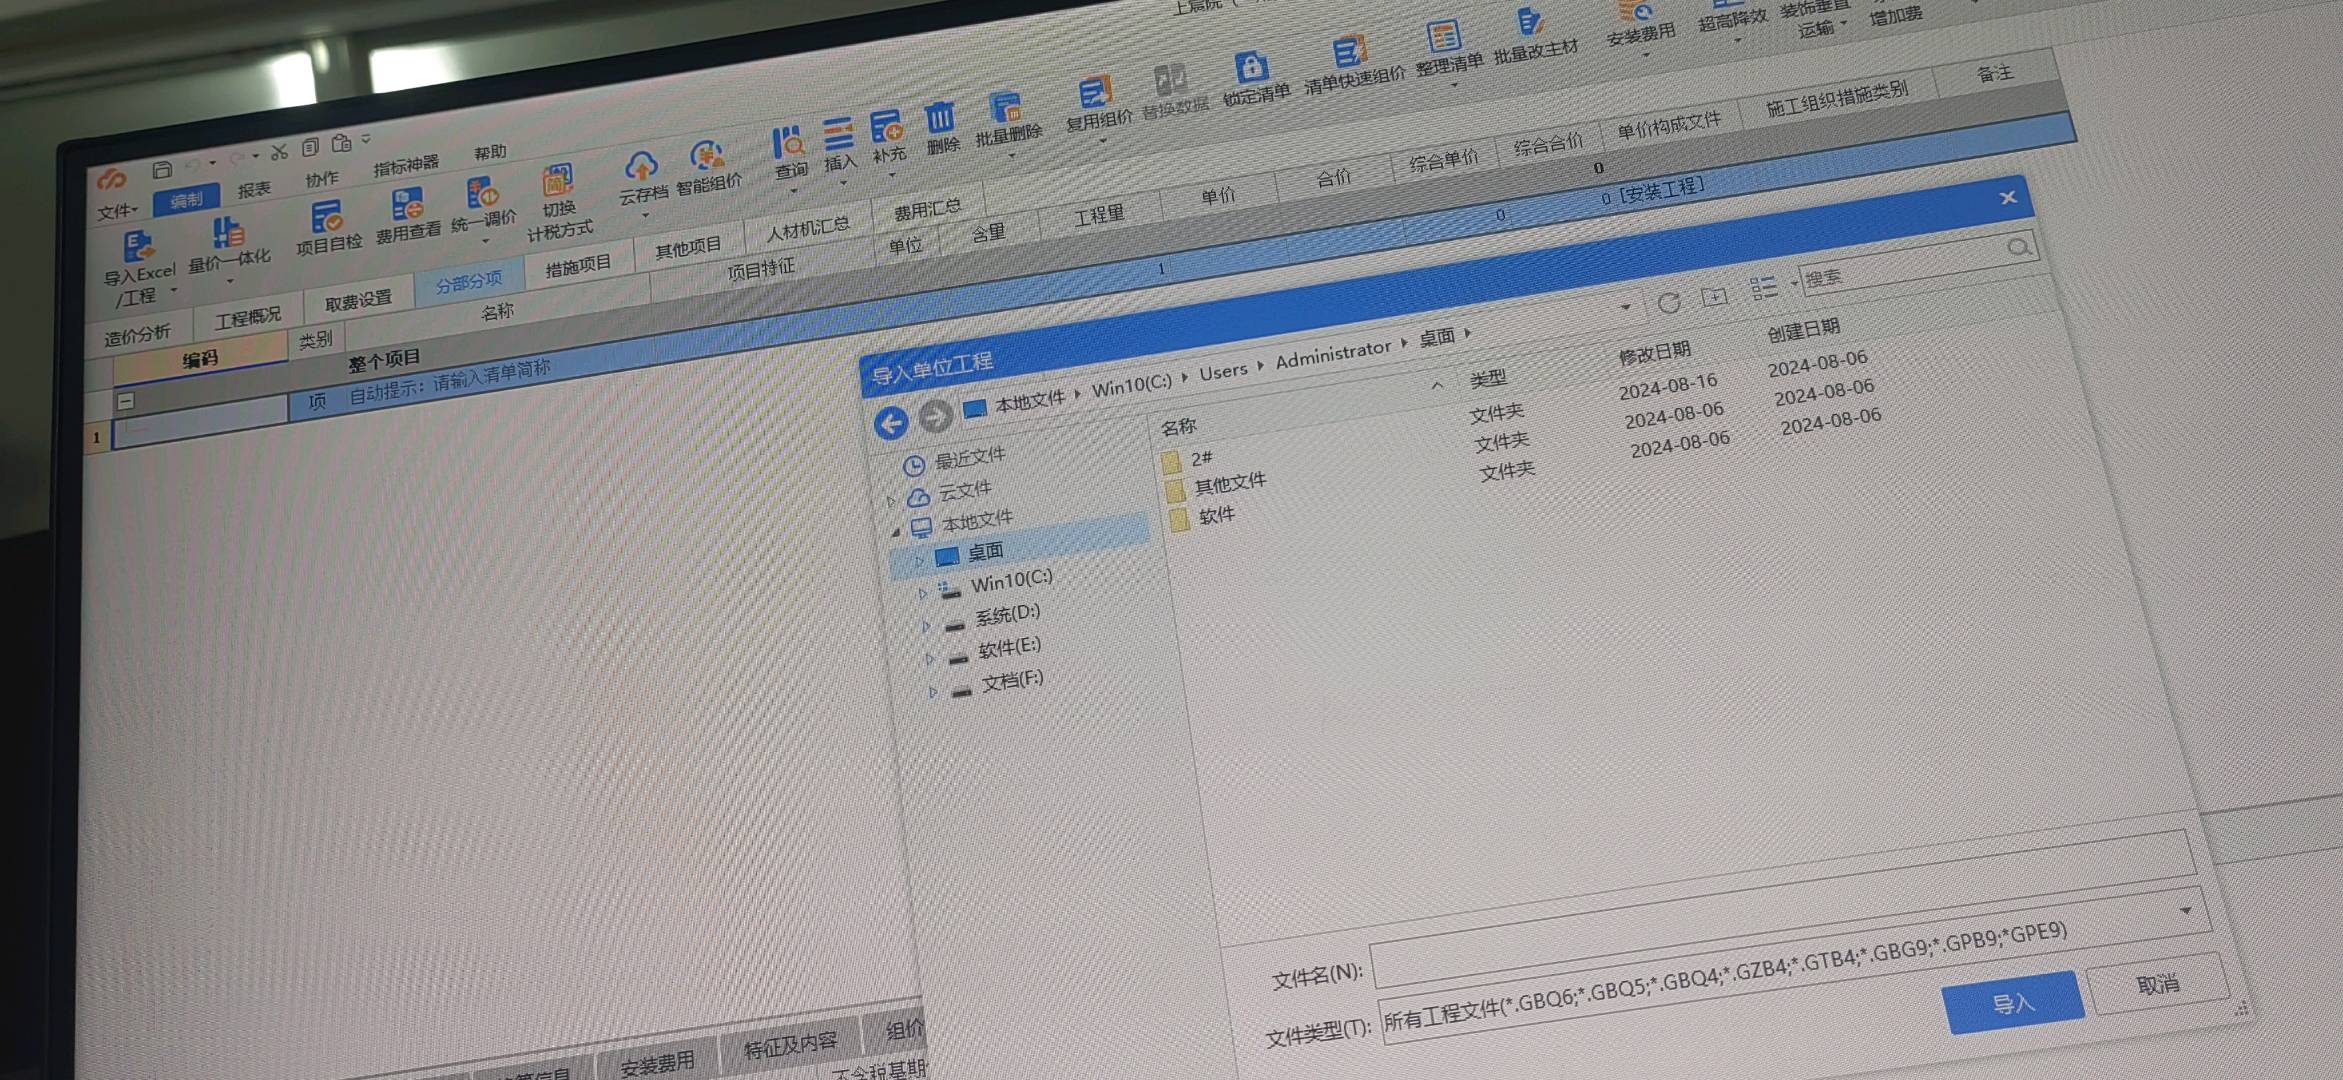
Task: Click the 删除 trash icon
Action: tap(939, 117)
